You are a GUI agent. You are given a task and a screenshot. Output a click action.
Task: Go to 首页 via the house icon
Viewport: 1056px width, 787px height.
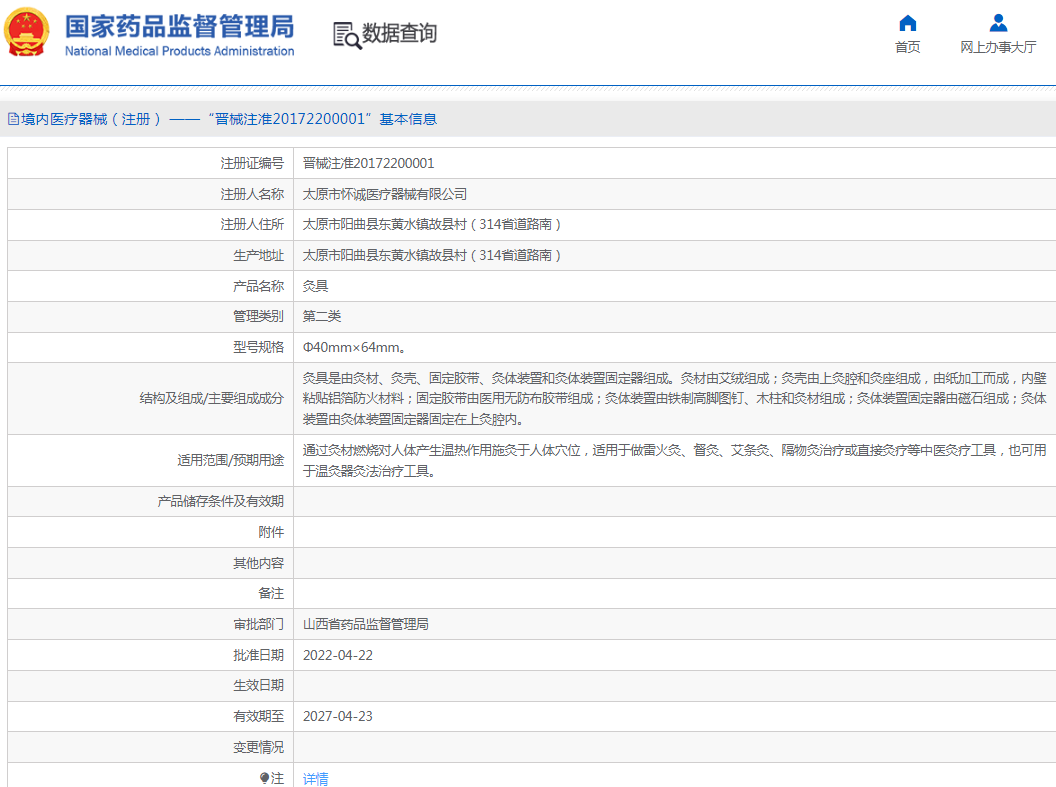click(x=908, y=23)
